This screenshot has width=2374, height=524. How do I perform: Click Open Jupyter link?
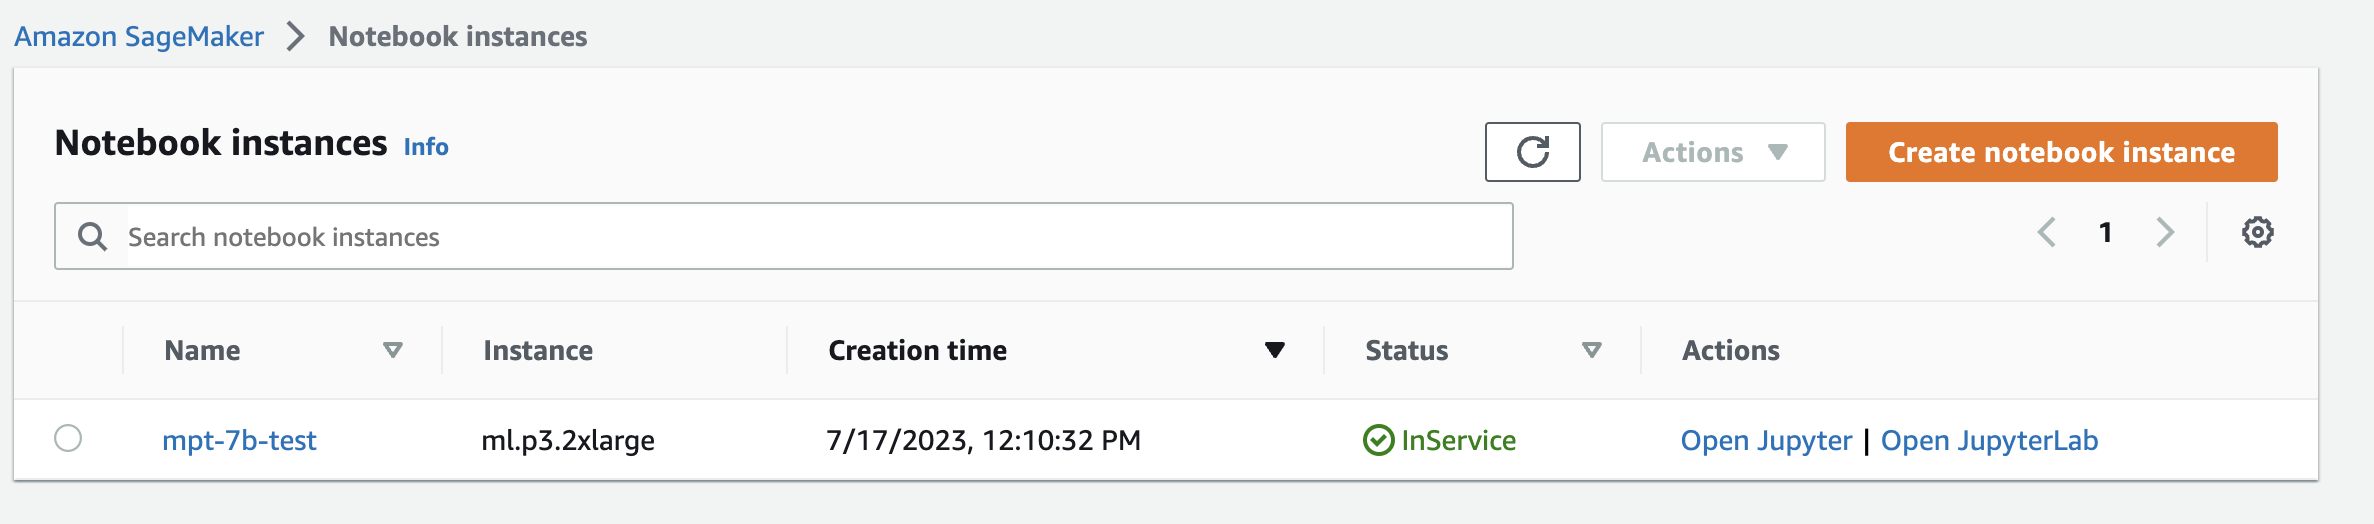[x=1766, y=441]
